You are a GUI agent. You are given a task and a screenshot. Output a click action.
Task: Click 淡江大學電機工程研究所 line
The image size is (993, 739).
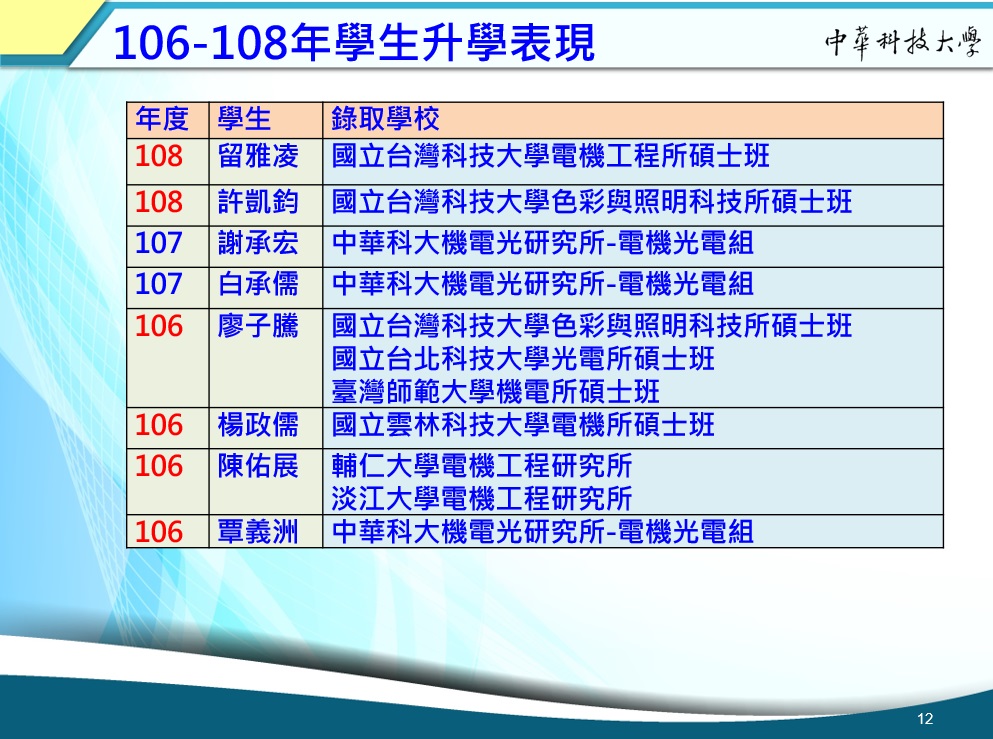482,499
